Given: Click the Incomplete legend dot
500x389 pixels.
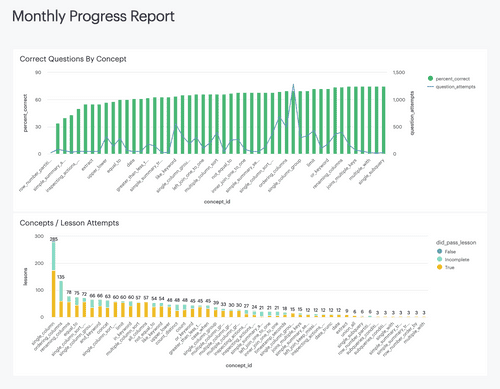Looking at the screenshot, I should pos(439,259).
